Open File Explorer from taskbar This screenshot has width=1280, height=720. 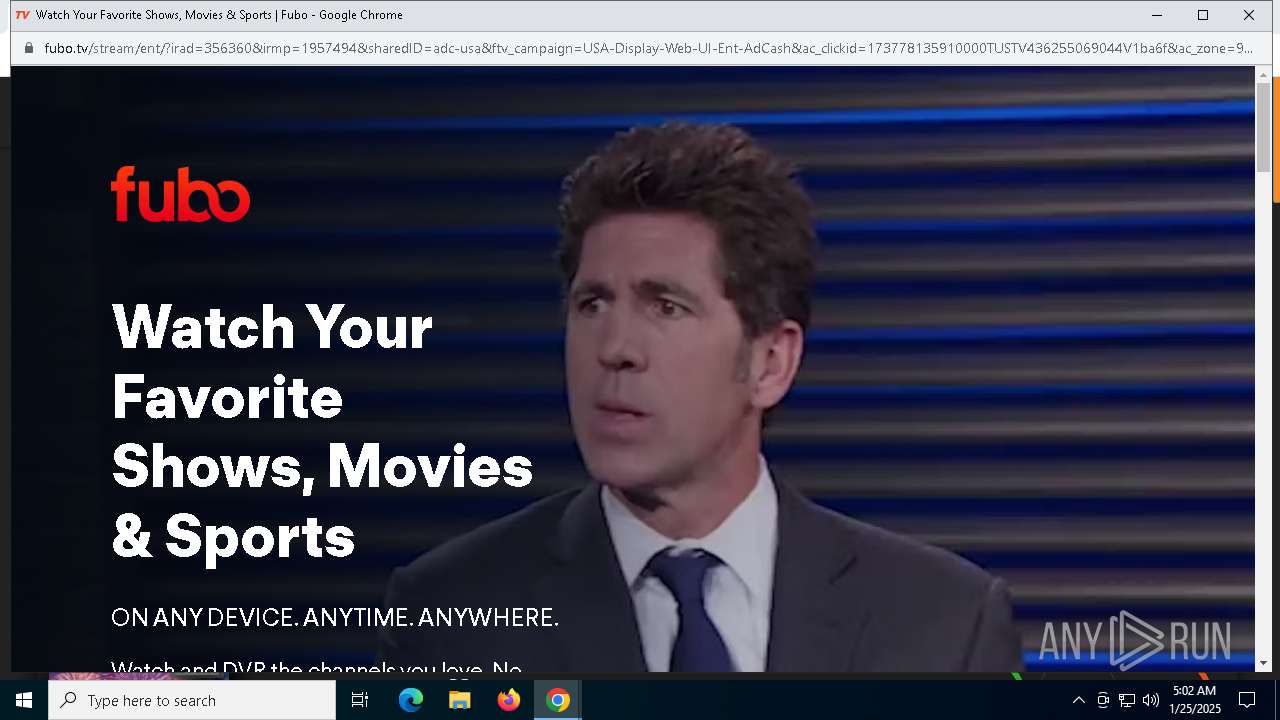pos(460,700)
